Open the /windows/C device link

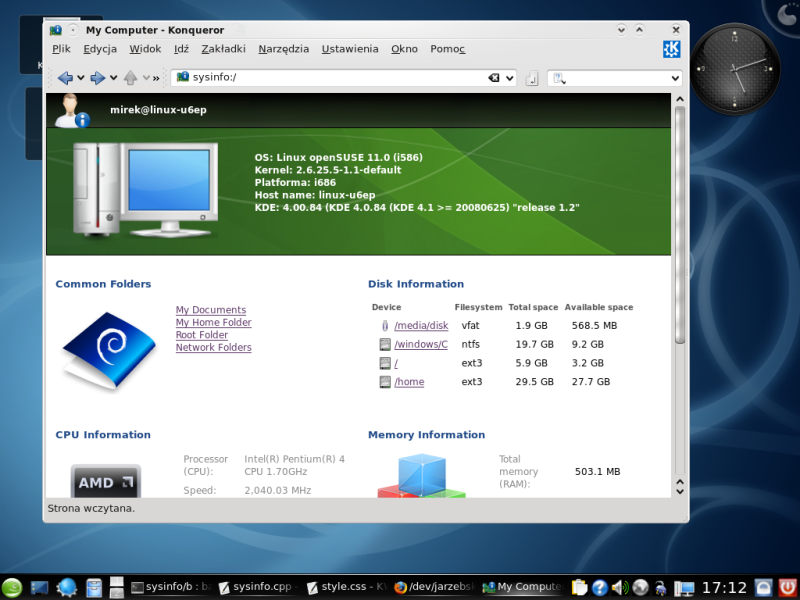(421, 344)
